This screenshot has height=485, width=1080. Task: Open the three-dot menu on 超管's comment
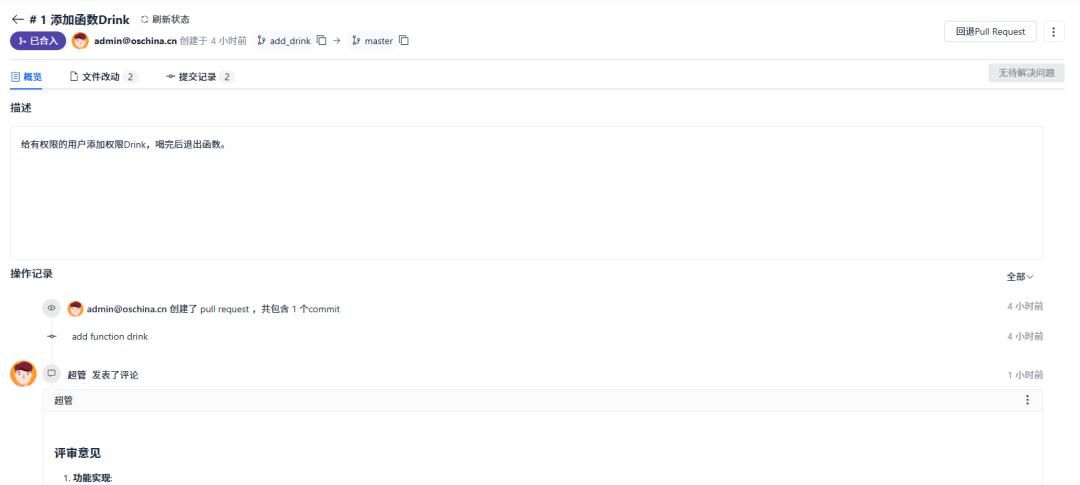coord(1026,400)
